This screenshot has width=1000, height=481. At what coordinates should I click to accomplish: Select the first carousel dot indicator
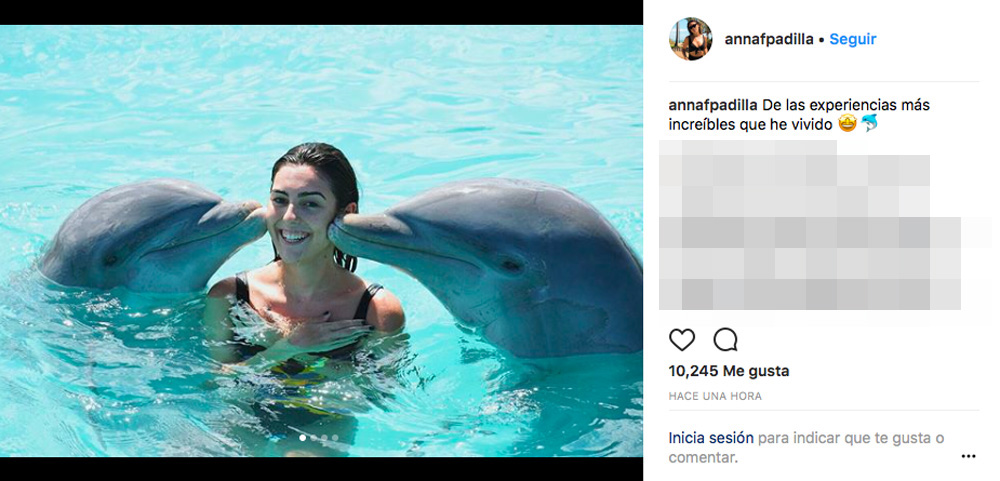(301, 438)
